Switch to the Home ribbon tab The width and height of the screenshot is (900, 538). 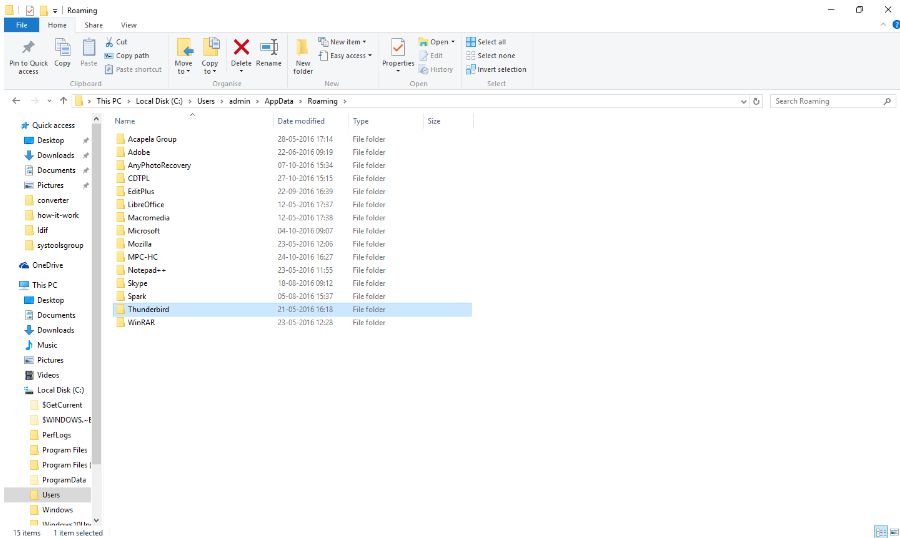point(57,25)
